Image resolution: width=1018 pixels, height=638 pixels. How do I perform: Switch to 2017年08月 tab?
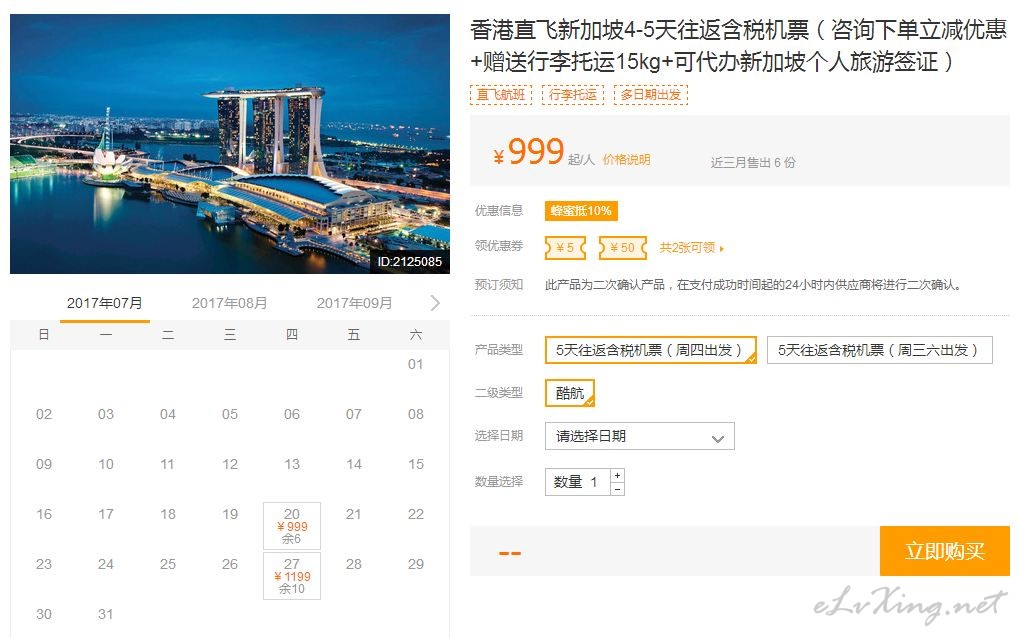229,303
